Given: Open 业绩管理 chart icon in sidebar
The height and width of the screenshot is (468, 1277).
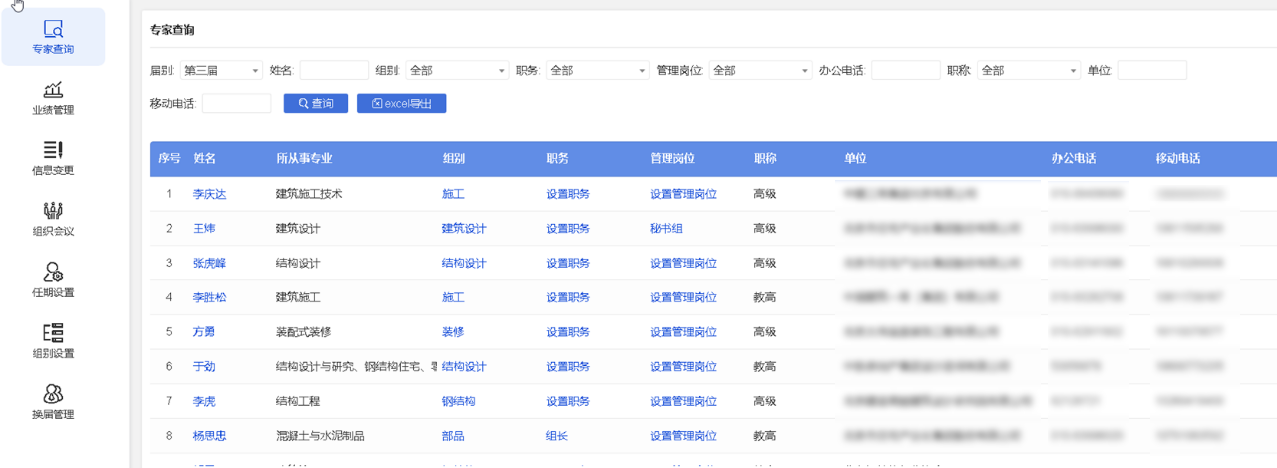Looking at the screenshot, I should (53, 90).
